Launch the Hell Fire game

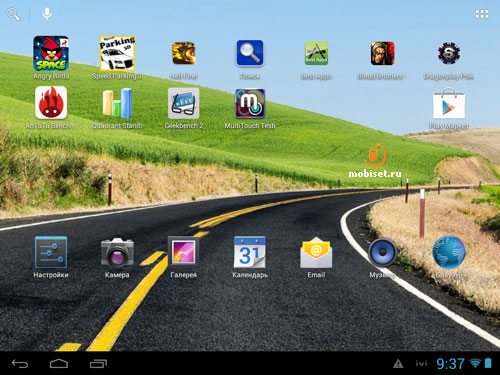point(183,53)
